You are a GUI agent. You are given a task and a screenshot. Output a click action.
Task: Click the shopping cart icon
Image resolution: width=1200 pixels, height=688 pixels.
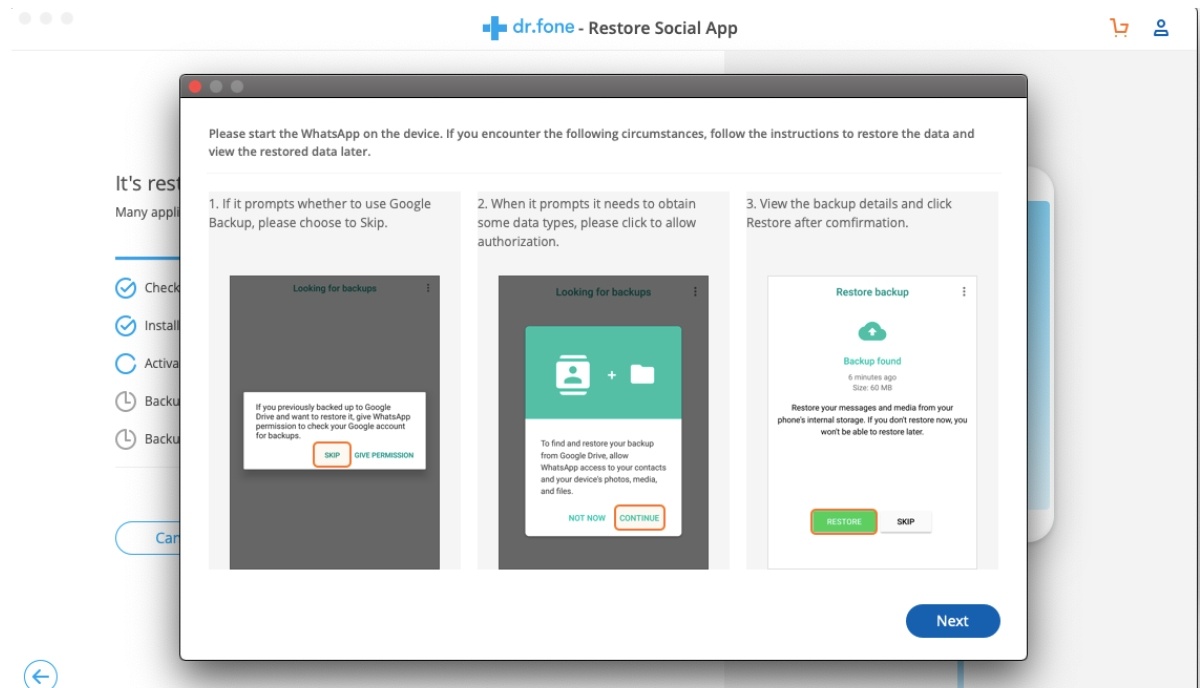pyautogui.click(x=1120, y=28)
